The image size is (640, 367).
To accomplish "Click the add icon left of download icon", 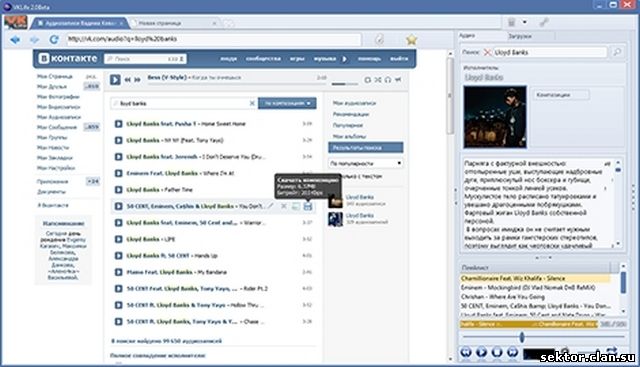I will pyautogui.click(x=296, y=207).
